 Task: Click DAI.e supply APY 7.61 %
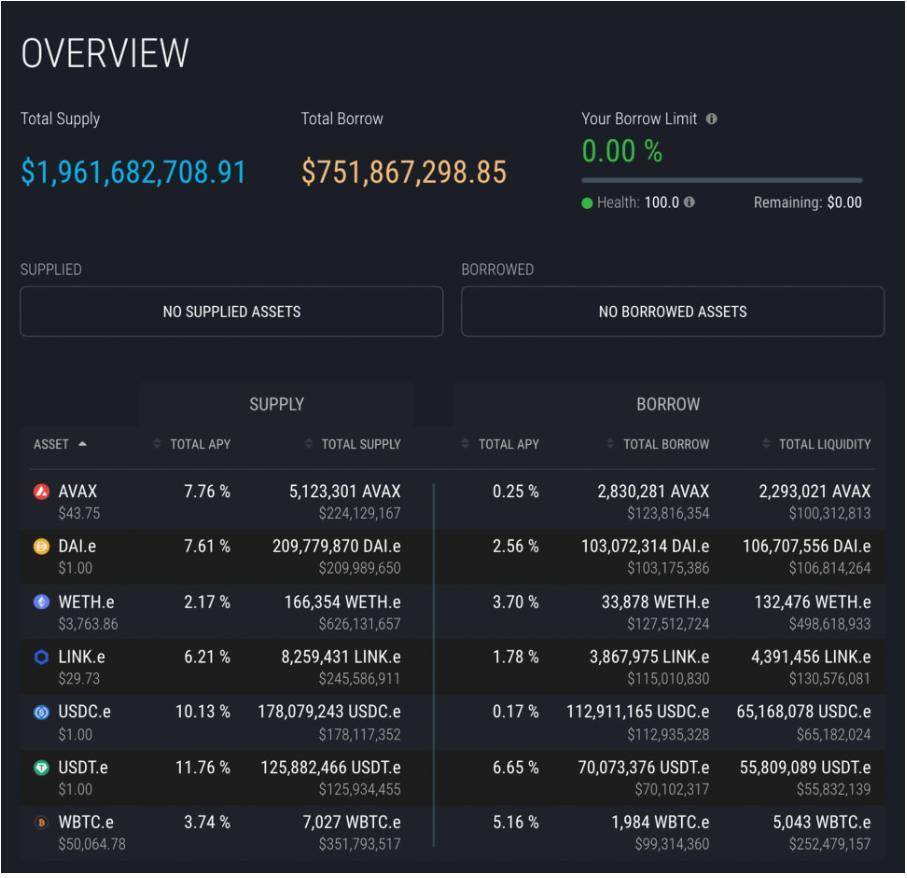pos(207,547)
